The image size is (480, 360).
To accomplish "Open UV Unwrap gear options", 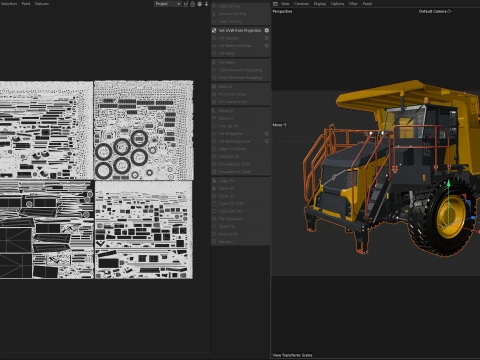I will (267, 38).
